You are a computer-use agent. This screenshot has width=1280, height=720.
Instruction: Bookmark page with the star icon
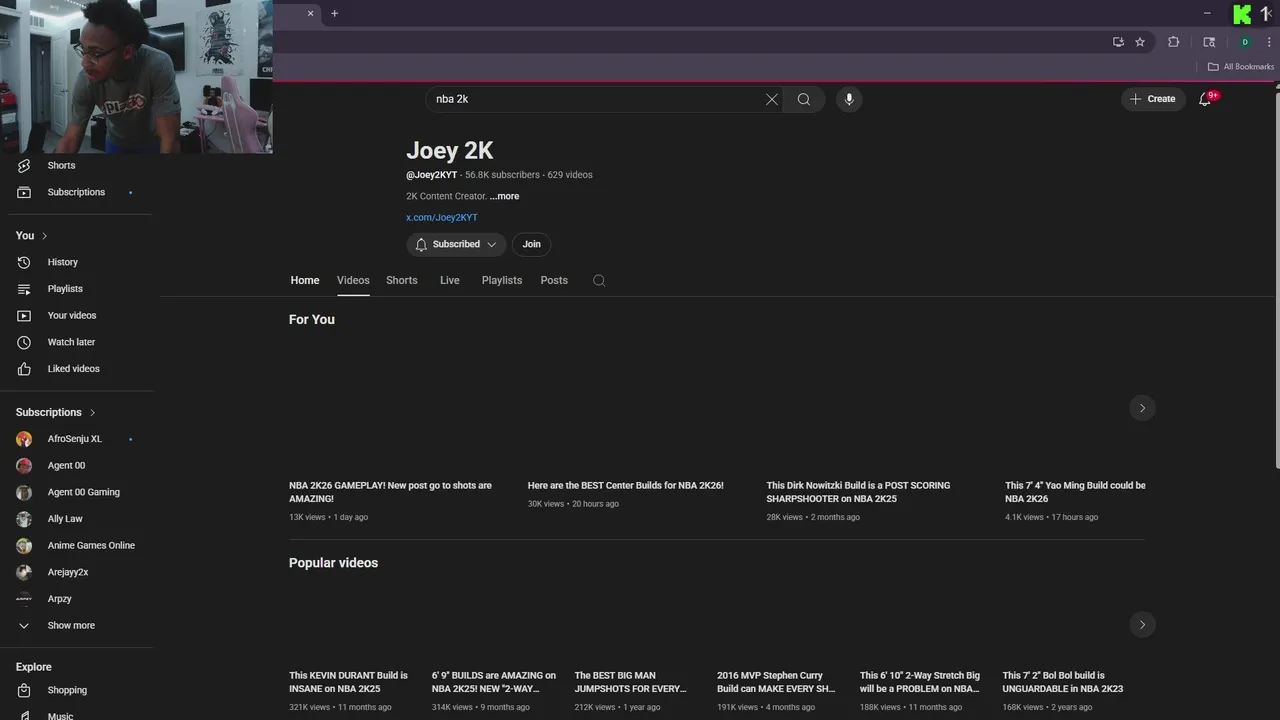[1140, 42]
